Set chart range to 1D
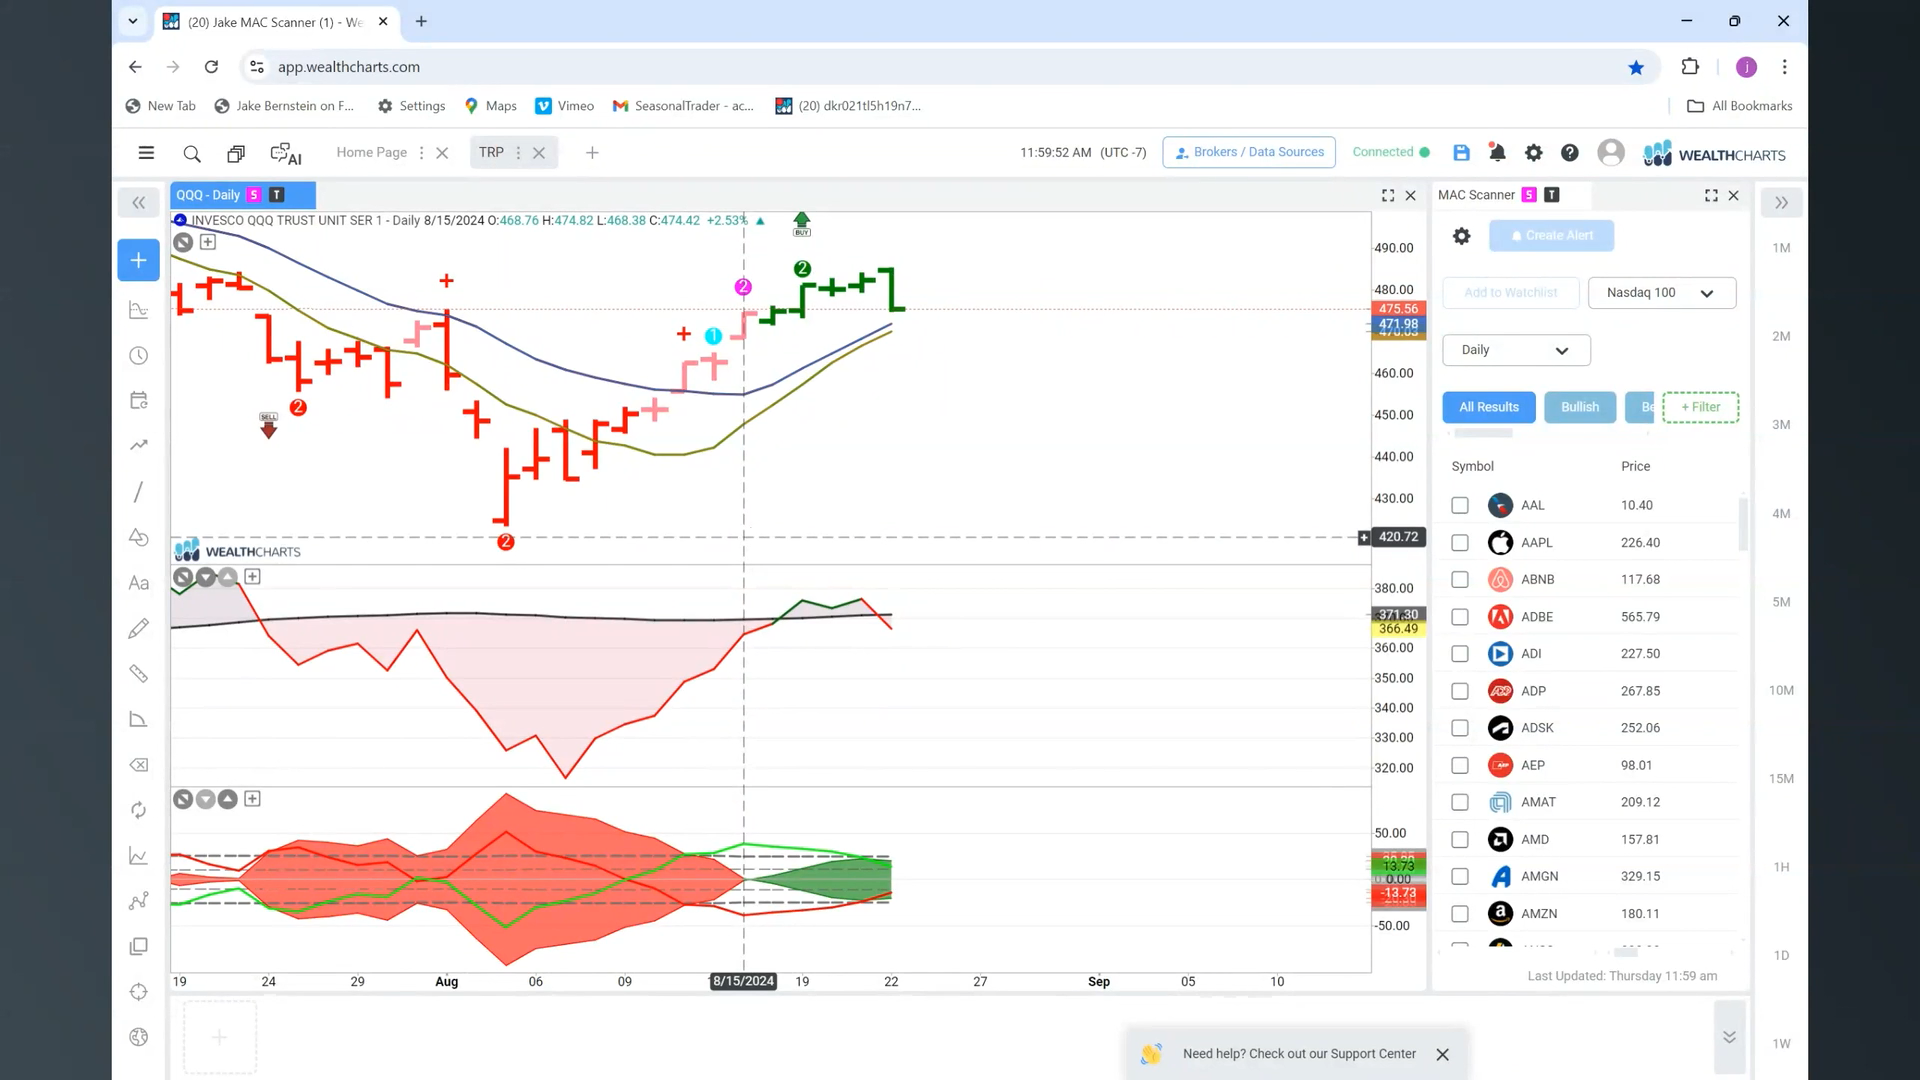 (1781, 956)
